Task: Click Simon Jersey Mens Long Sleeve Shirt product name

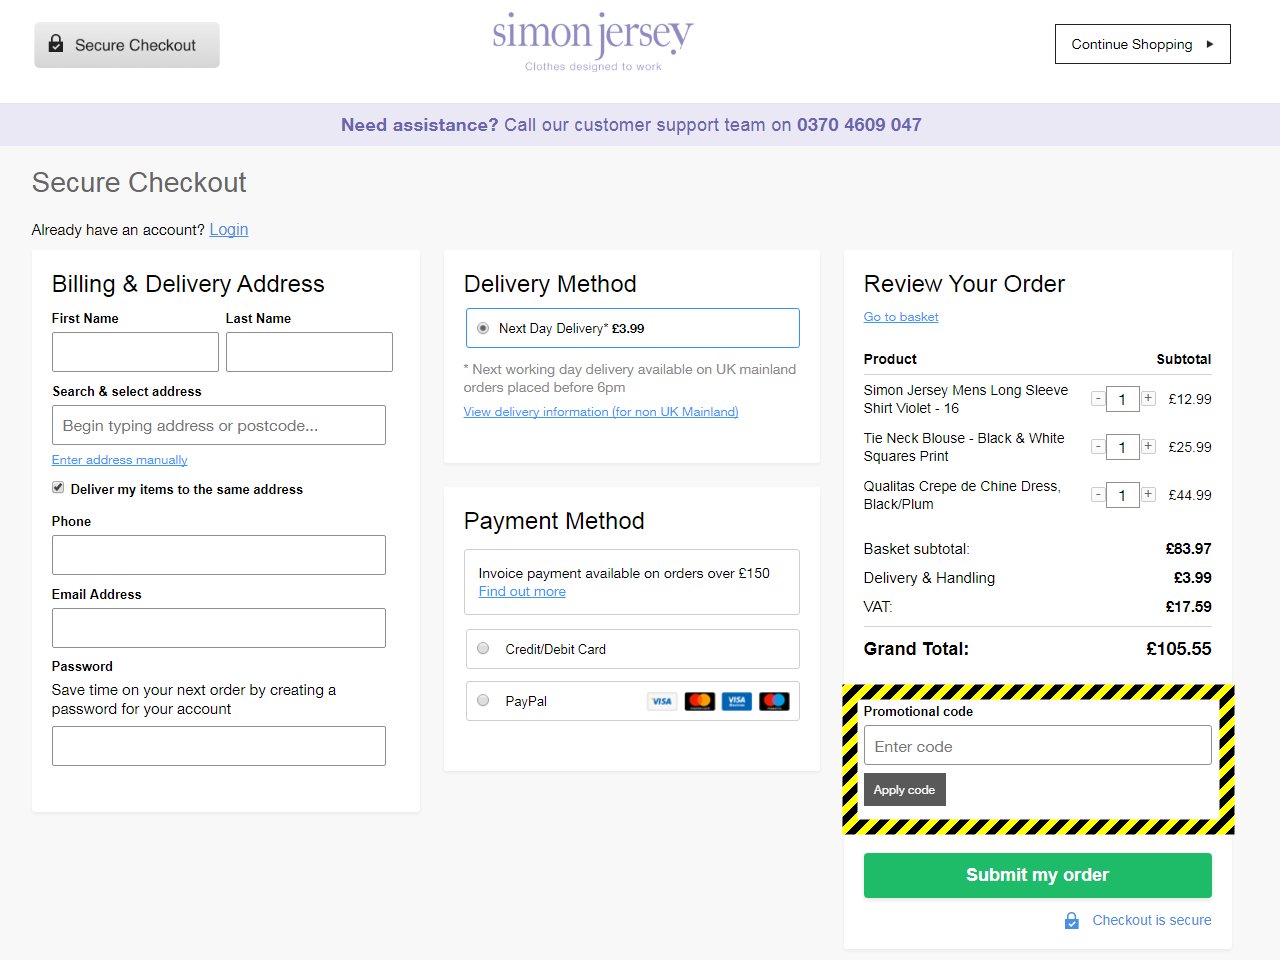Action: pyautogui.click(x=966, y=399)
